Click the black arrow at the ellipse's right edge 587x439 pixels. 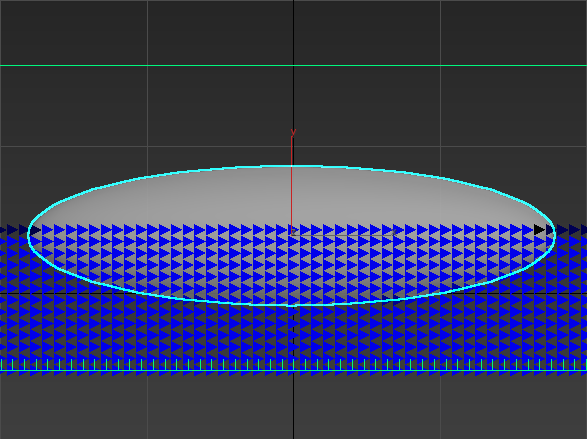539,229
